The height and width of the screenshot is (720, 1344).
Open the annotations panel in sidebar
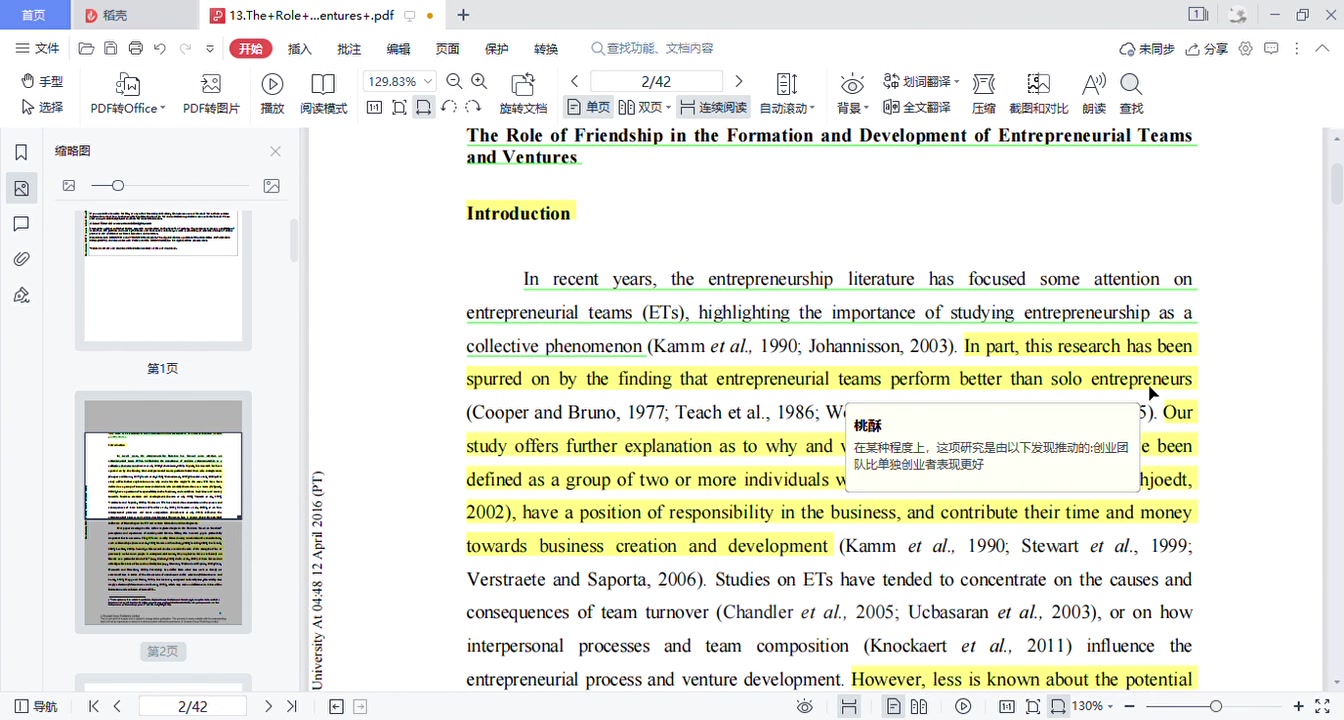[x=21, y=224]
